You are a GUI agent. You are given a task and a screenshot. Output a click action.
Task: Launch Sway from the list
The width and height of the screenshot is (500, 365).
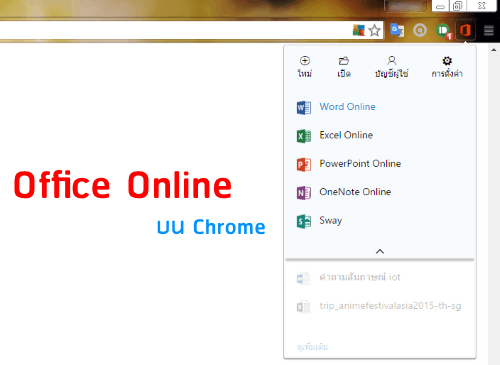[331, 220]
